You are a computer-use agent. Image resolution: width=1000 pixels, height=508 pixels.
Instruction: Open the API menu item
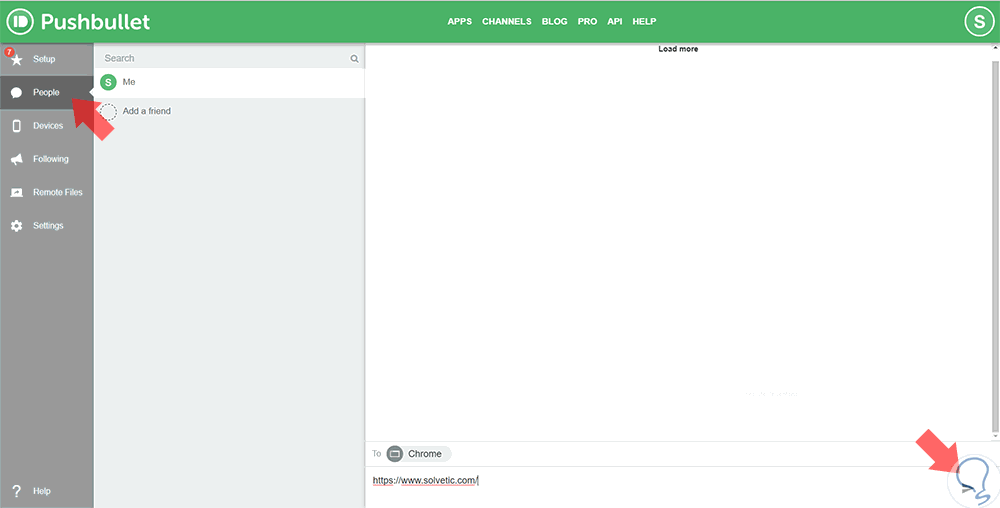[x=615, y=22]
